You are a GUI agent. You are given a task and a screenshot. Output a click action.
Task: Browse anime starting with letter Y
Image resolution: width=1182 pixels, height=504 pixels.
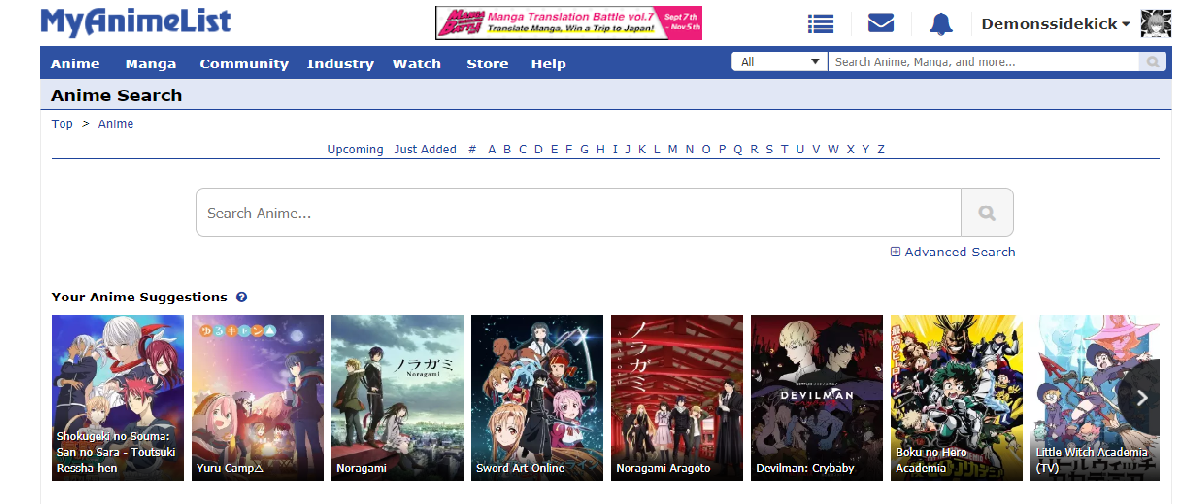(865, 149)
